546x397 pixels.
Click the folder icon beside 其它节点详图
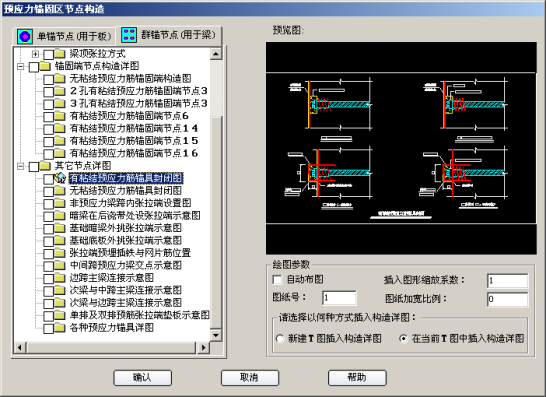pos(45,165)
